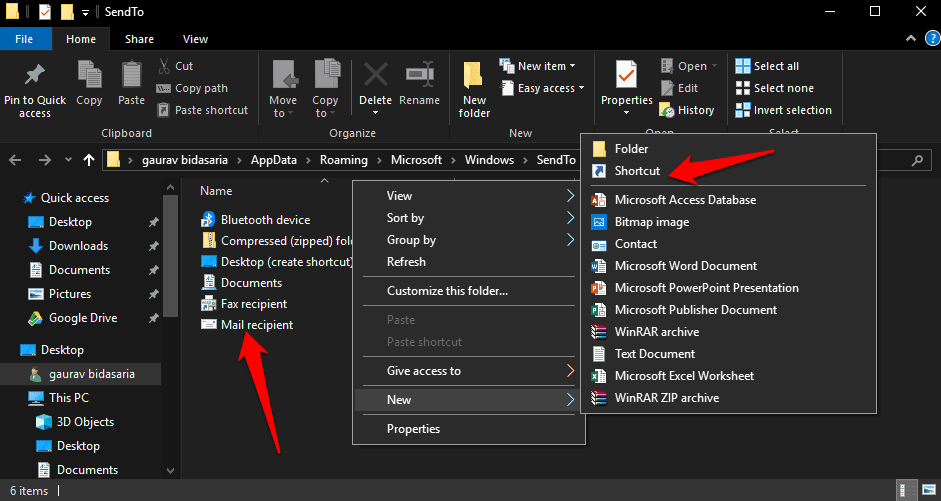Screen dimensions: 941x501
Task: Click the Properties ribbon icon
Action: tap(626, 75)
